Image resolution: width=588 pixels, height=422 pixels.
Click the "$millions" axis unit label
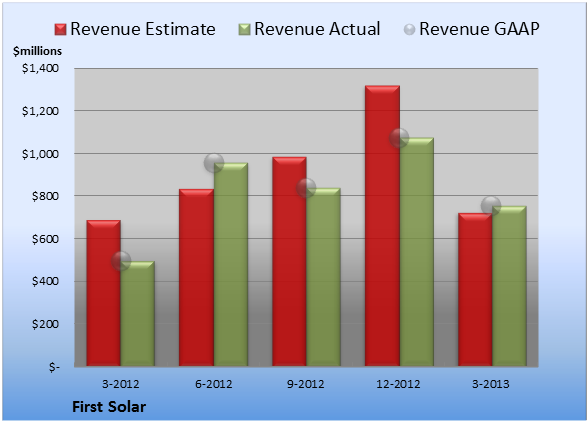tap(37, 51)
